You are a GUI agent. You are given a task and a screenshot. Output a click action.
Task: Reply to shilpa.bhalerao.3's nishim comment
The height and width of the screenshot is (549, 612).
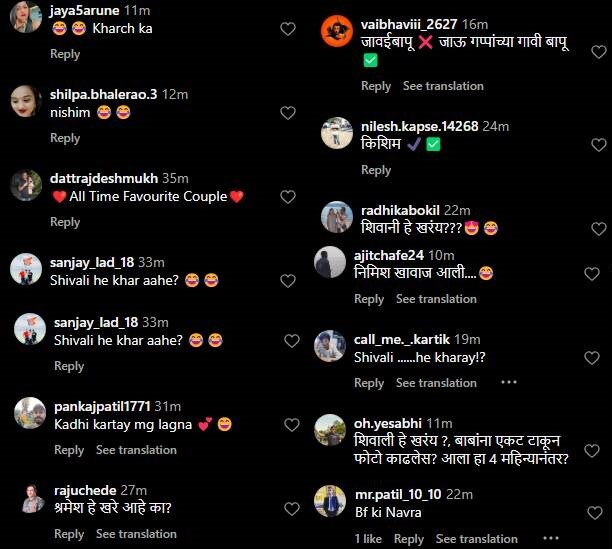pos(65,138)
